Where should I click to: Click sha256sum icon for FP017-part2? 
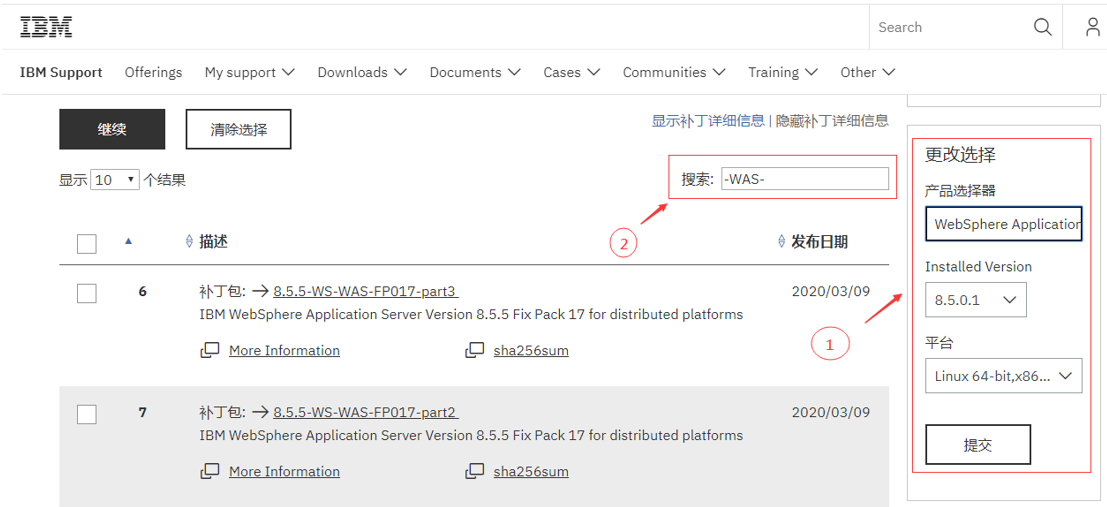click(475, 471)
